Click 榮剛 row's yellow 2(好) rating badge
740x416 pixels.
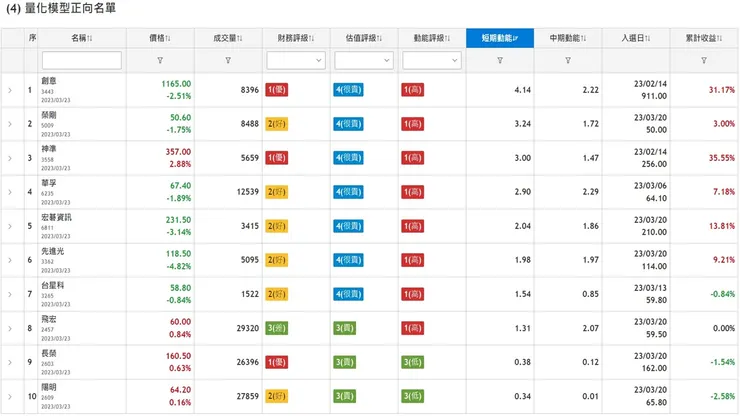pyautogui.click(x=277, y=124)
